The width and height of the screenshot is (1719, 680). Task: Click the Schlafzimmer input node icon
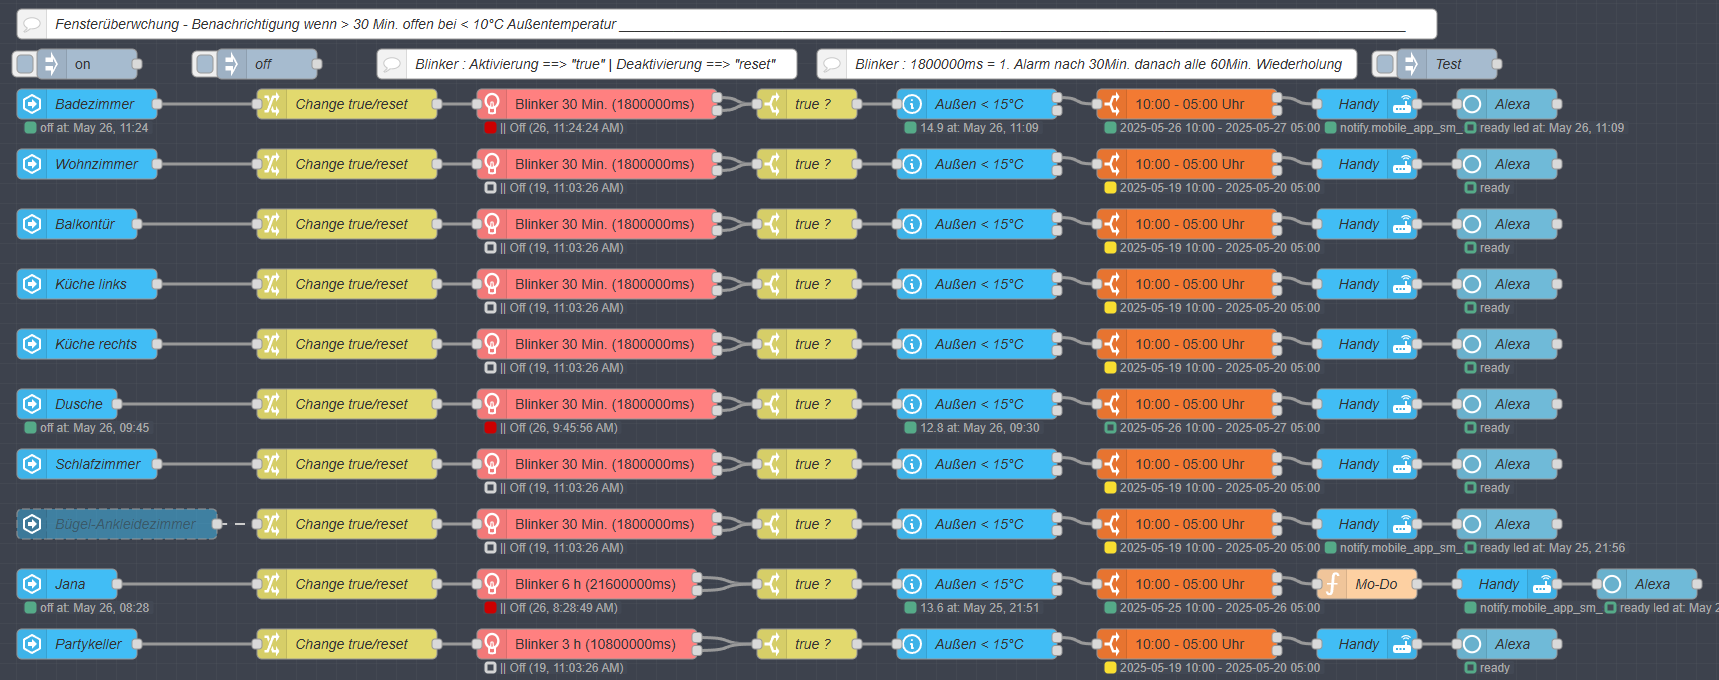point(32,464)
